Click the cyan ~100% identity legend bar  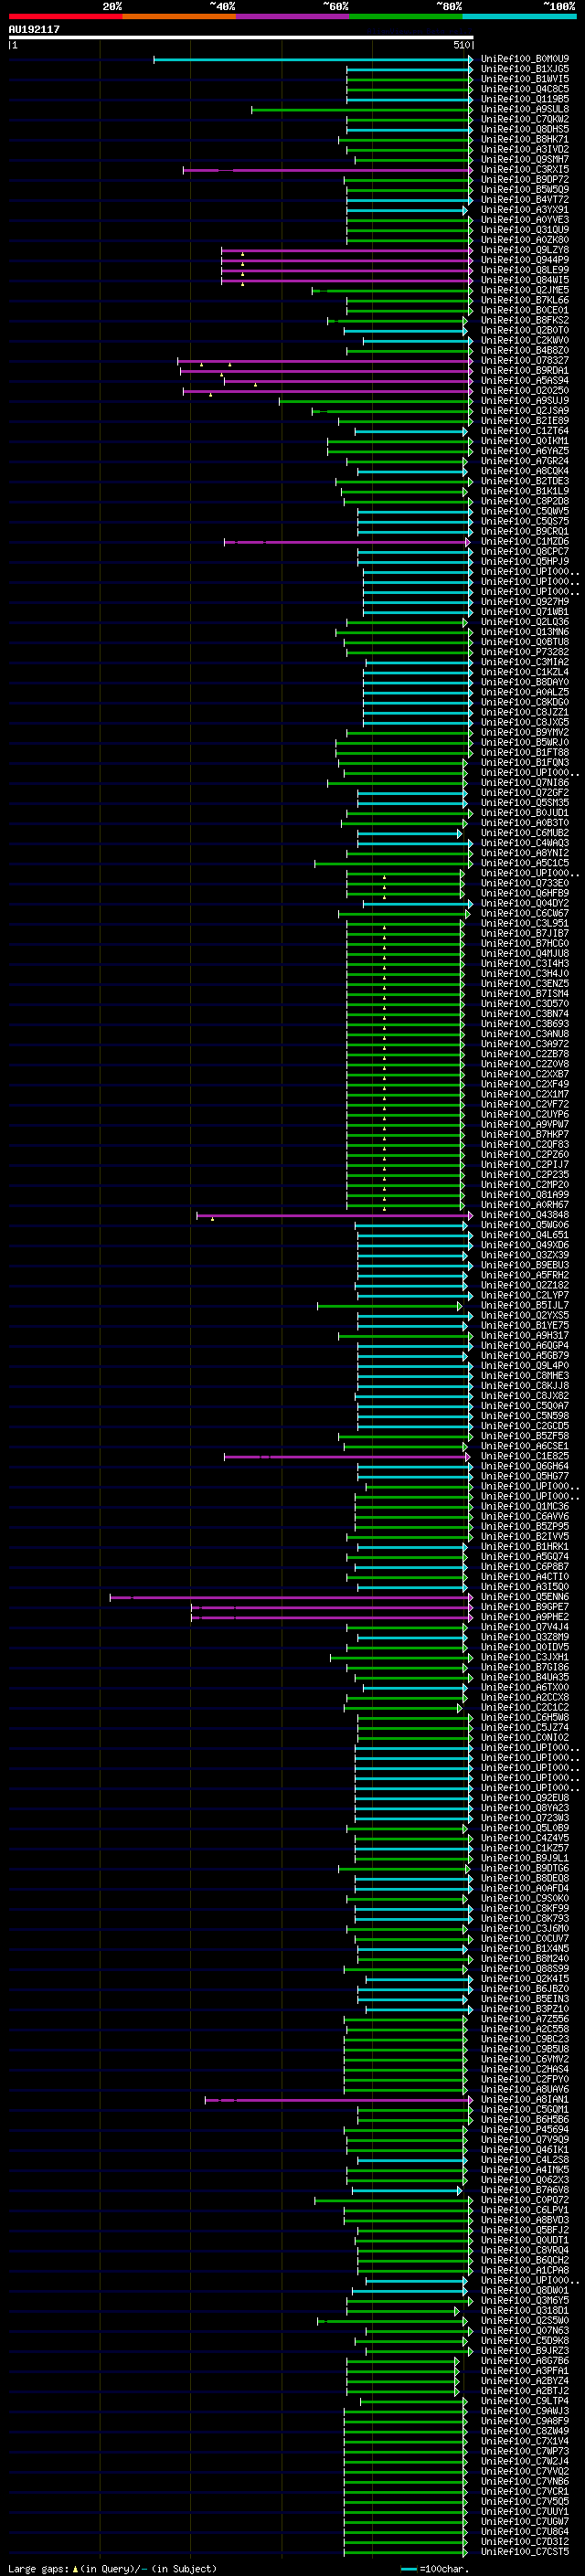tap(519, 16)
